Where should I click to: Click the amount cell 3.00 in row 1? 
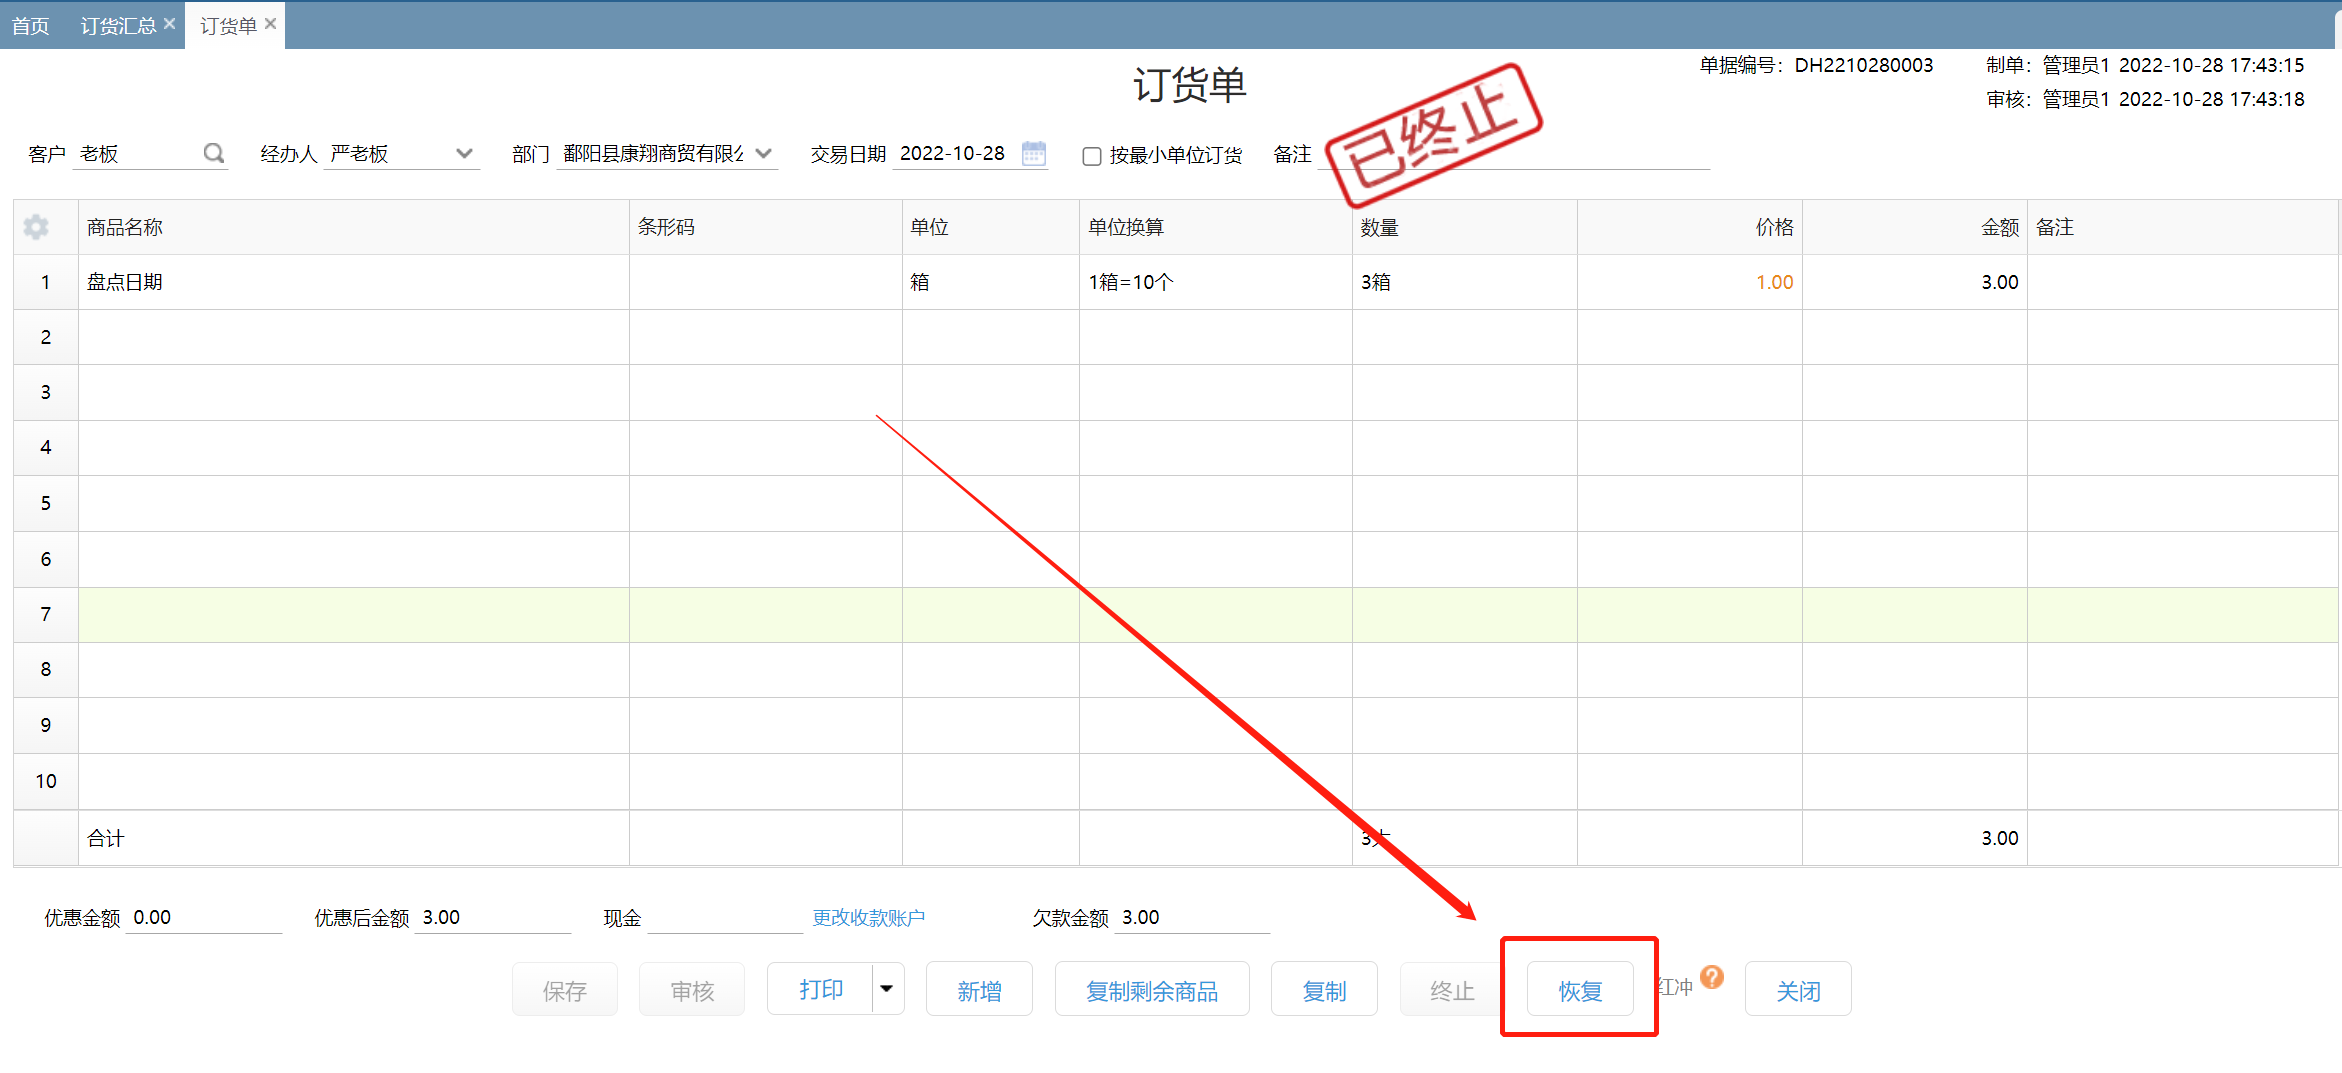(1915, 282)
